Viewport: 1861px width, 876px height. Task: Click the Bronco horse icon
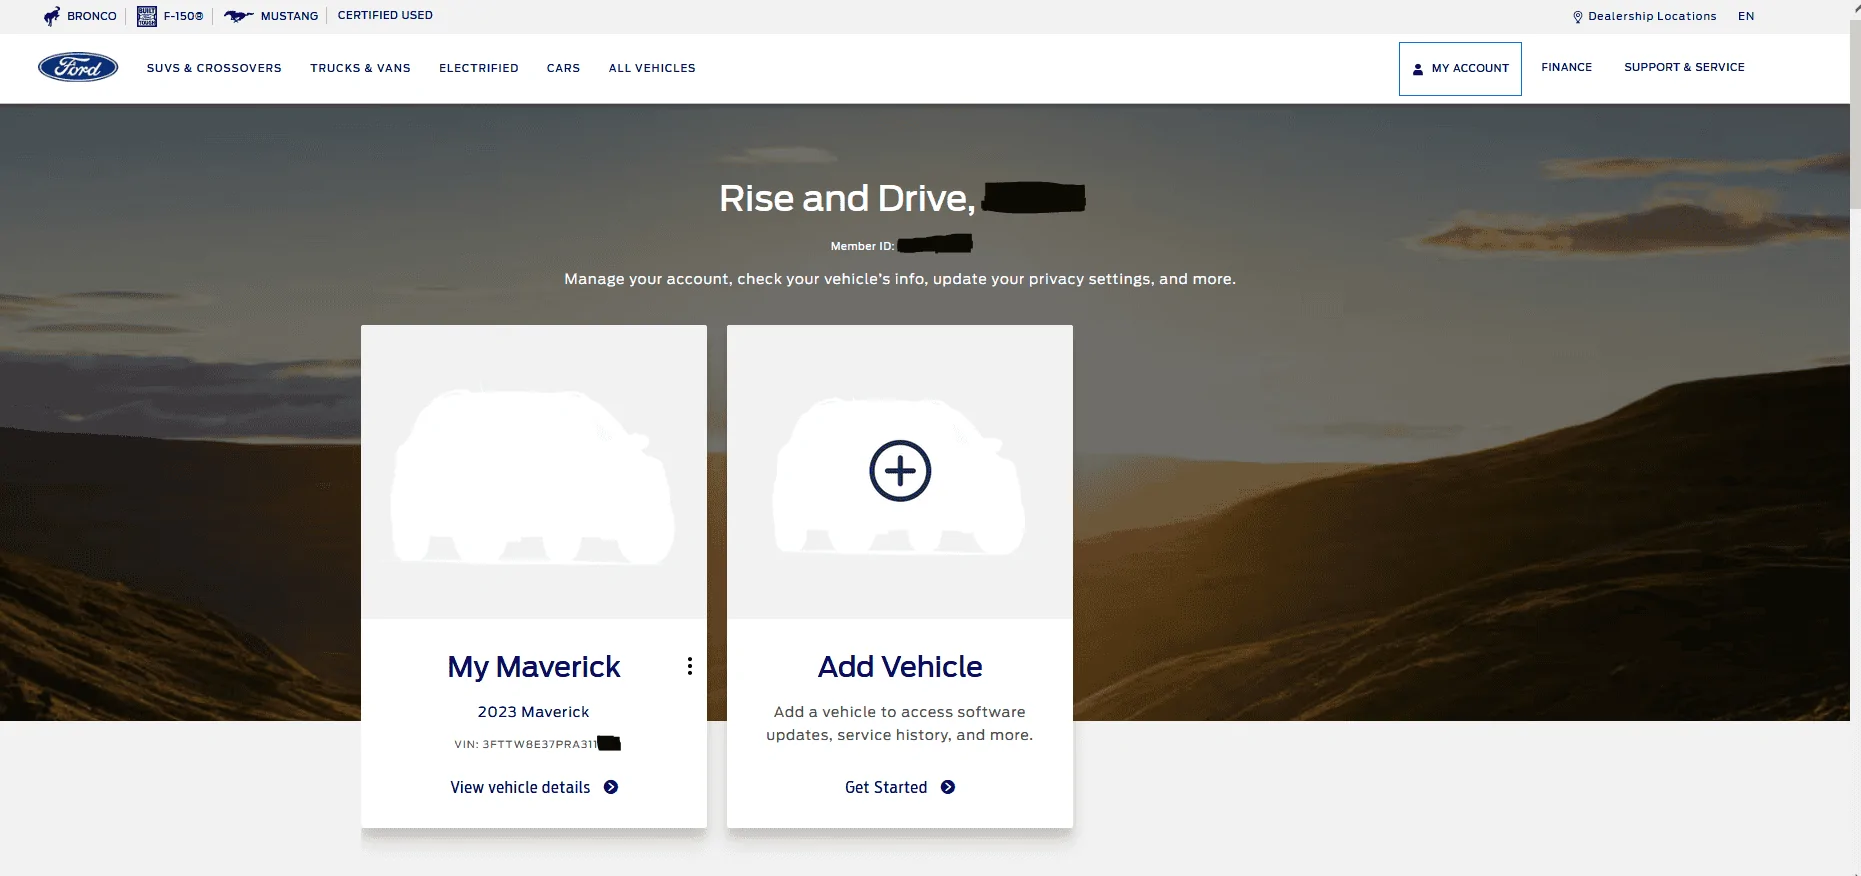pos(52,16)
